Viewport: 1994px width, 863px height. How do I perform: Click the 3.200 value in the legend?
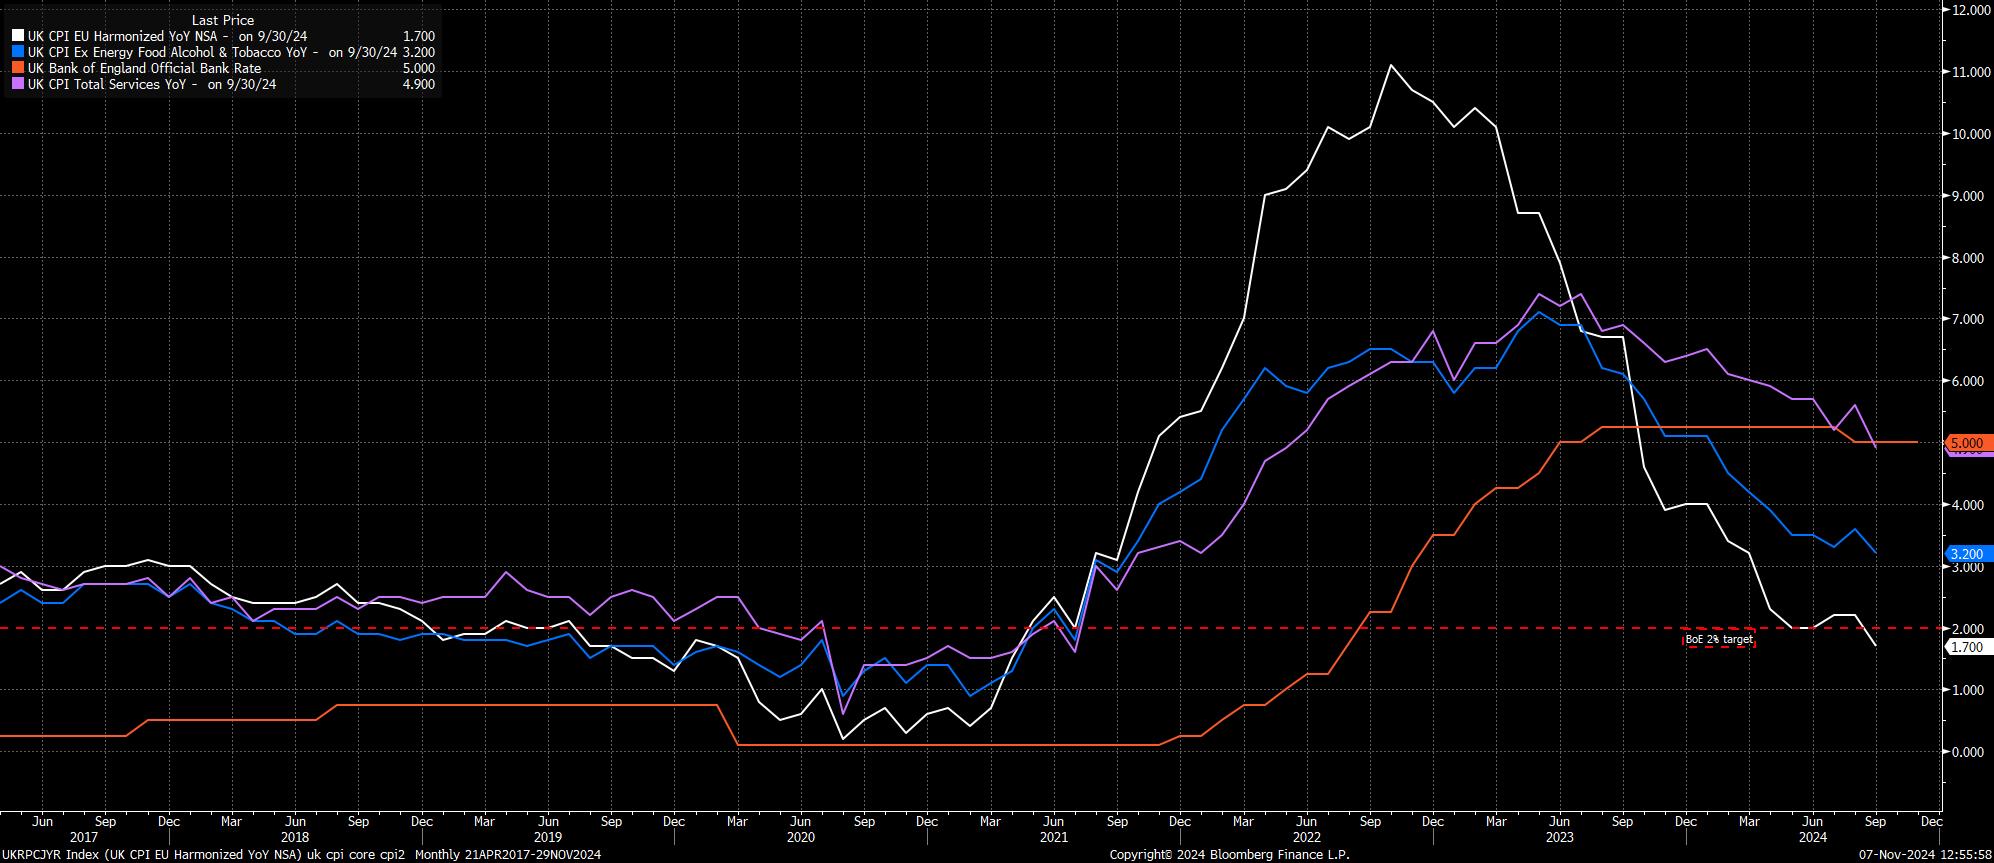pyautogui.click(x=421, y=52)
